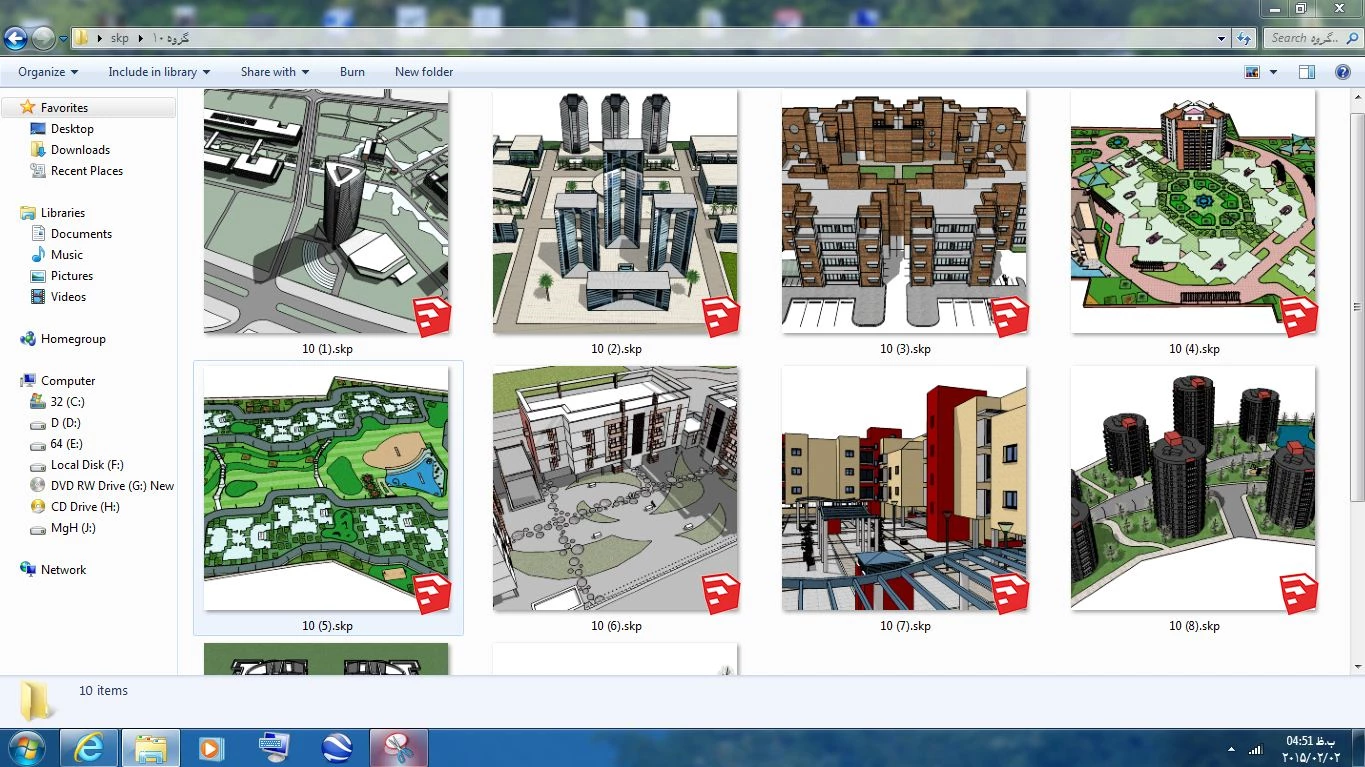This screenshot has height=767, width=1365.
Task: Open drive D (D:)
Action: 66,423
